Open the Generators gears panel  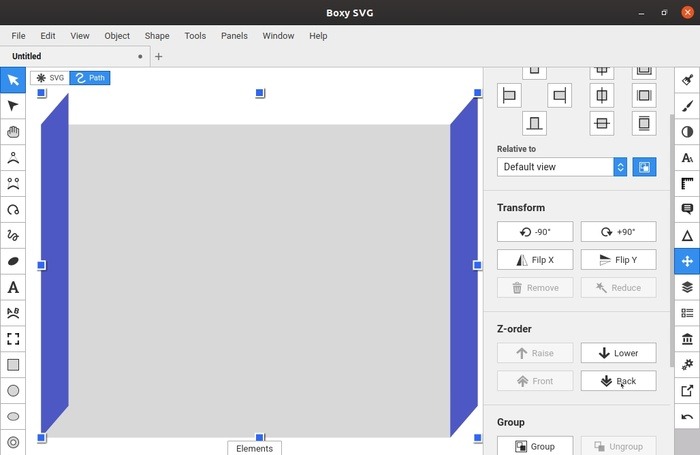687,365
